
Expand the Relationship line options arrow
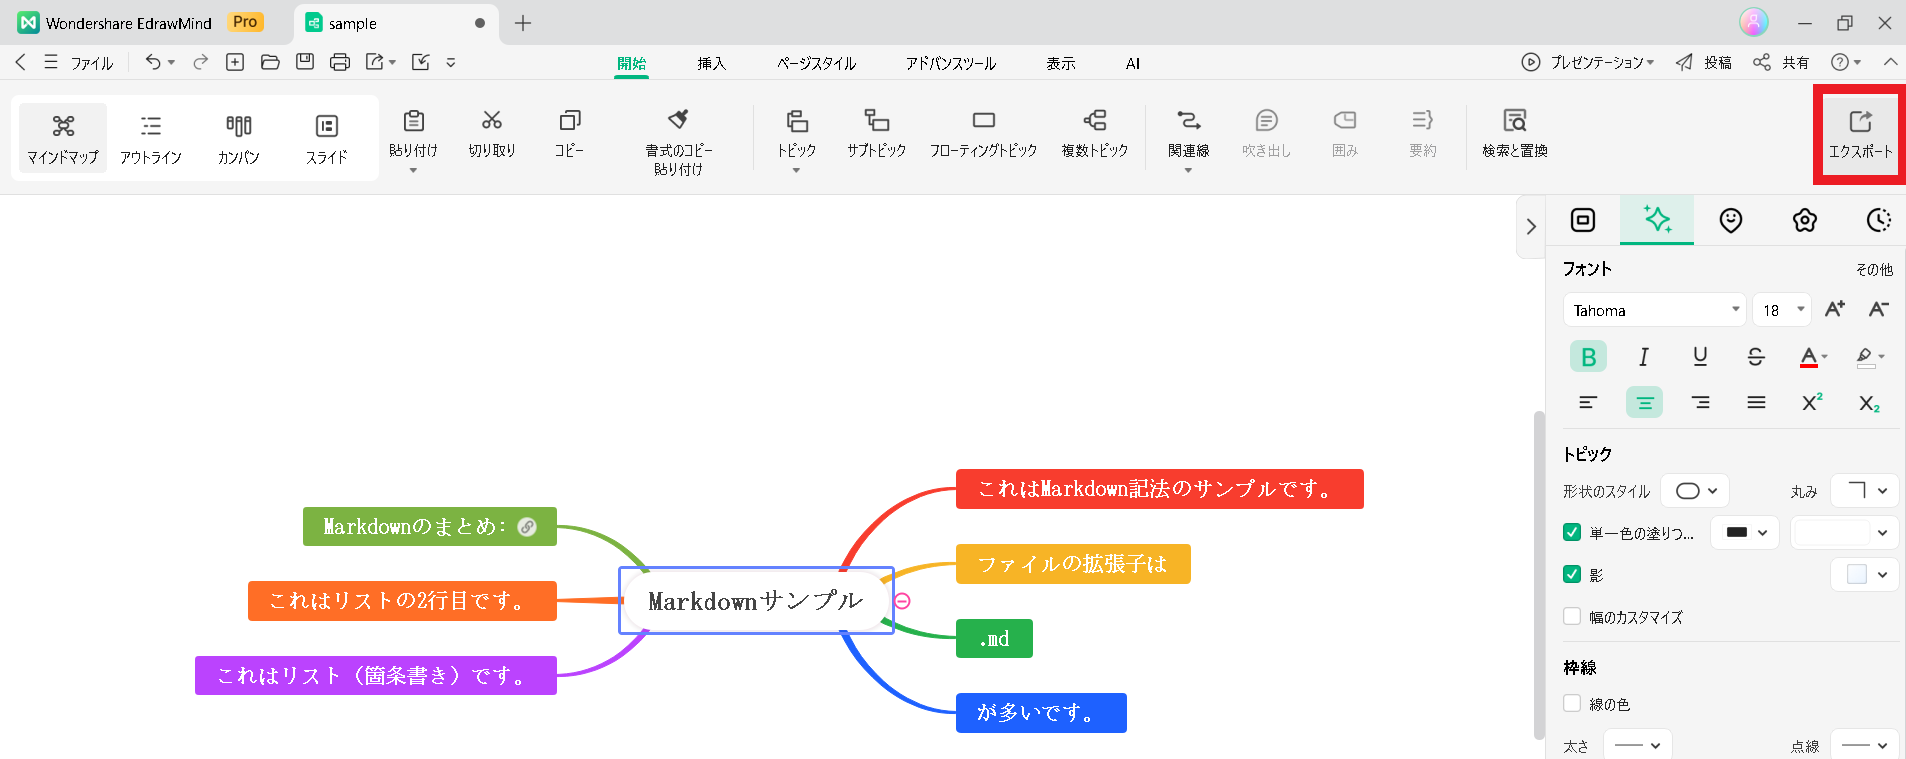1188,171
